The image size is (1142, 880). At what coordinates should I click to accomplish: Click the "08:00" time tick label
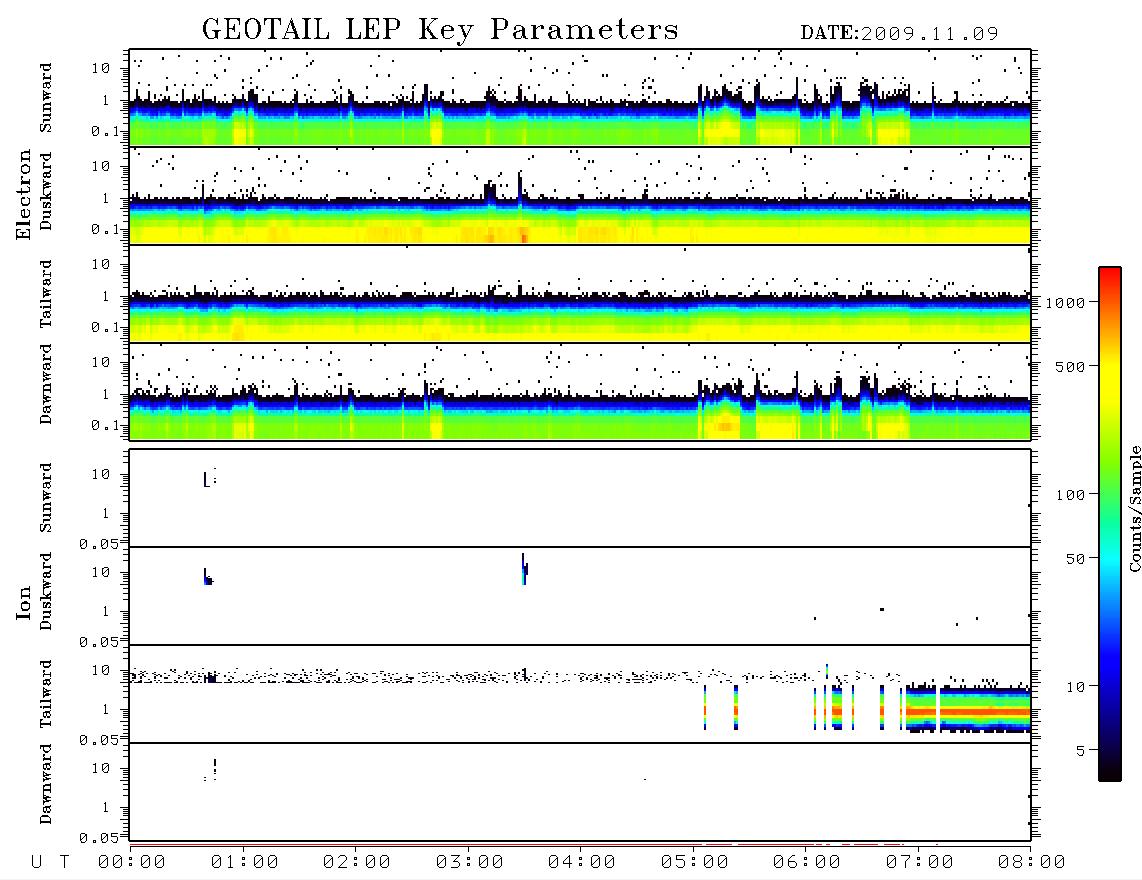click(x=1032, y=863)
